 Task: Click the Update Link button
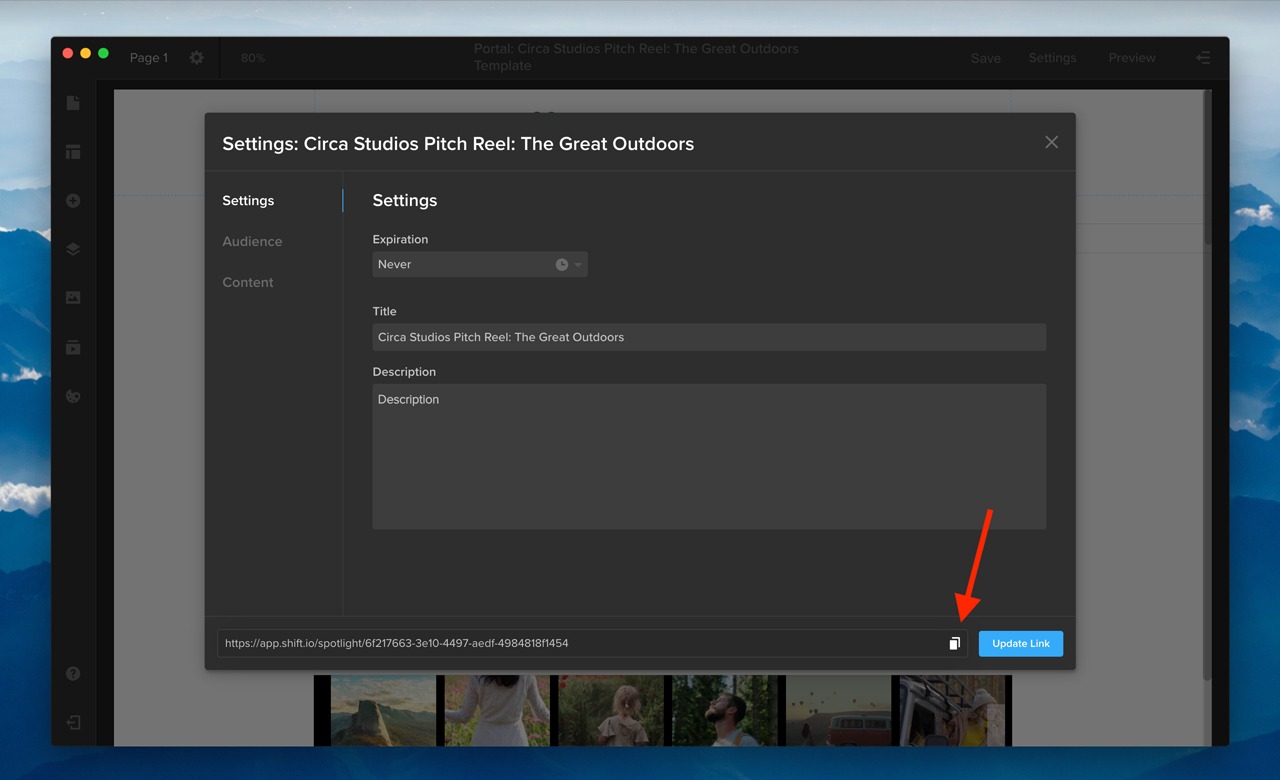click(1020, 643)
